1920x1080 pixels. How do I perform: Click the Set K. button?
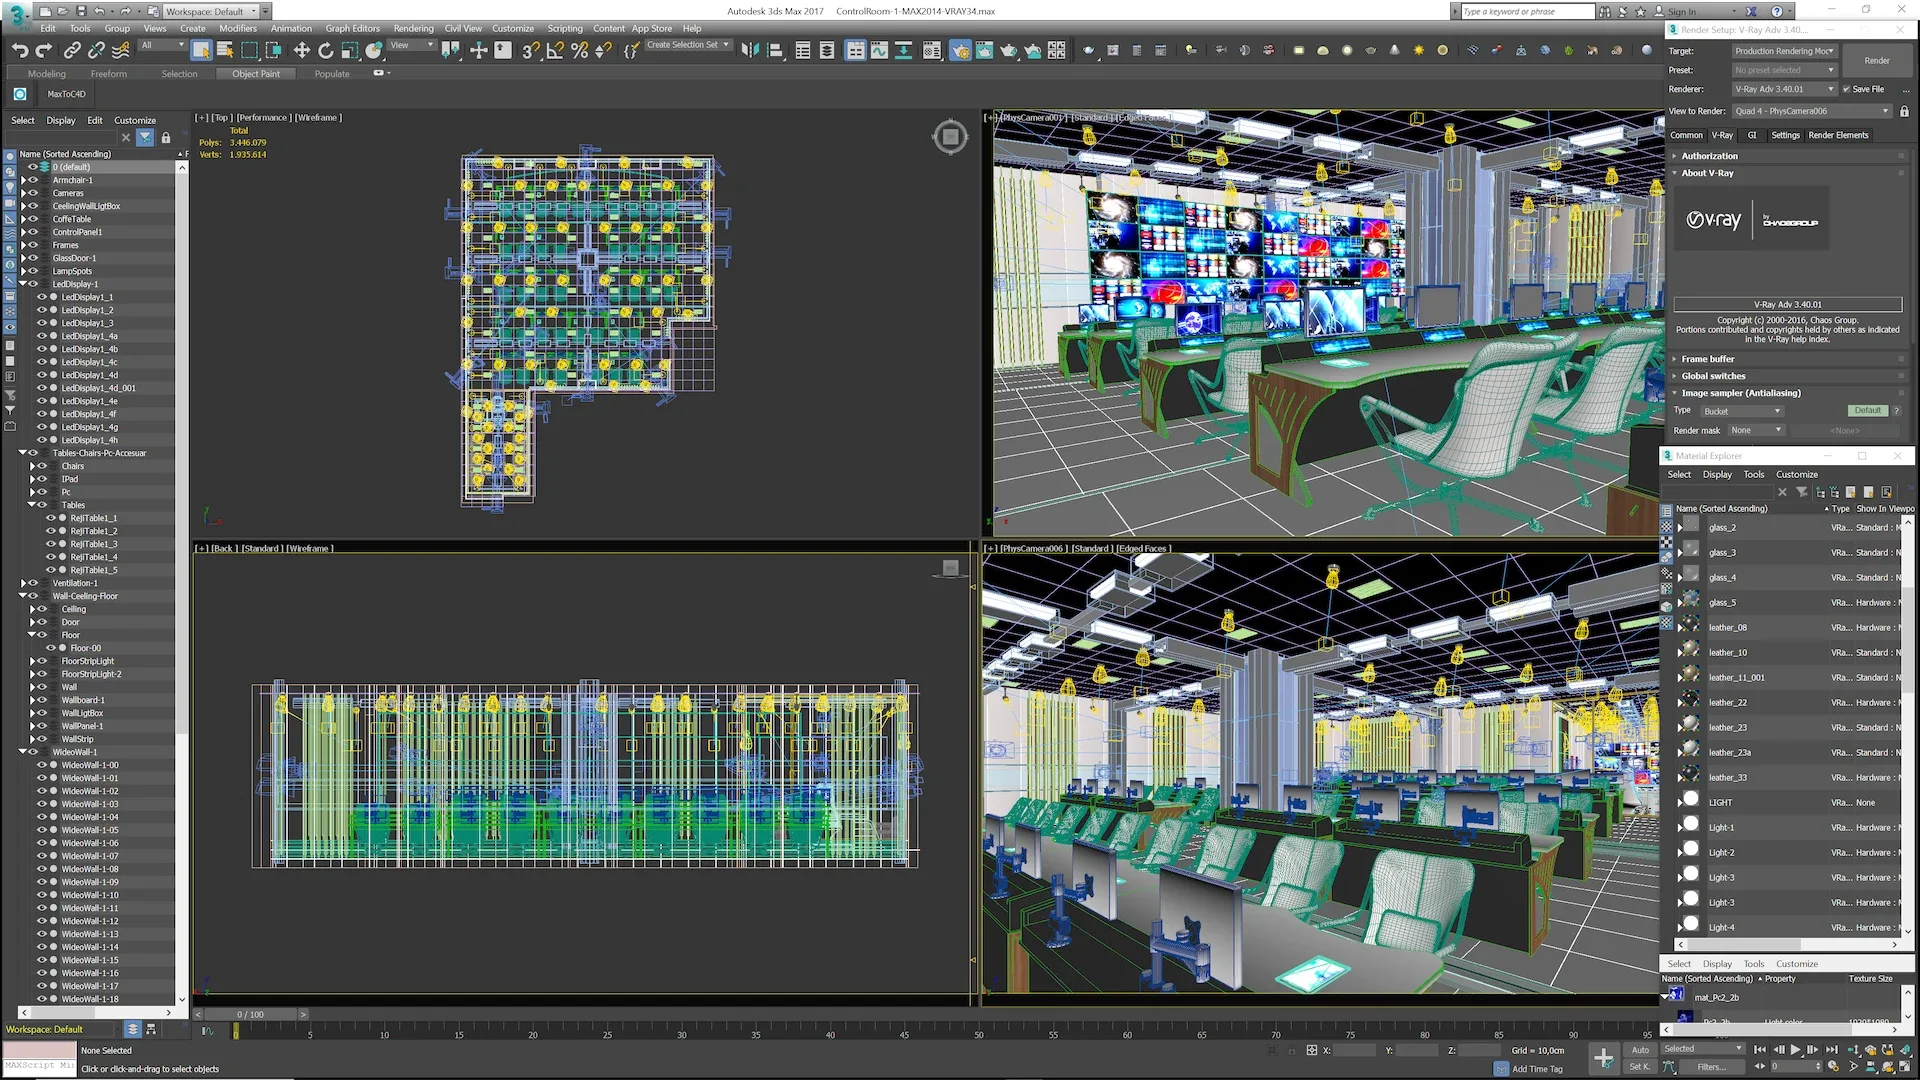[1640, 1067]
